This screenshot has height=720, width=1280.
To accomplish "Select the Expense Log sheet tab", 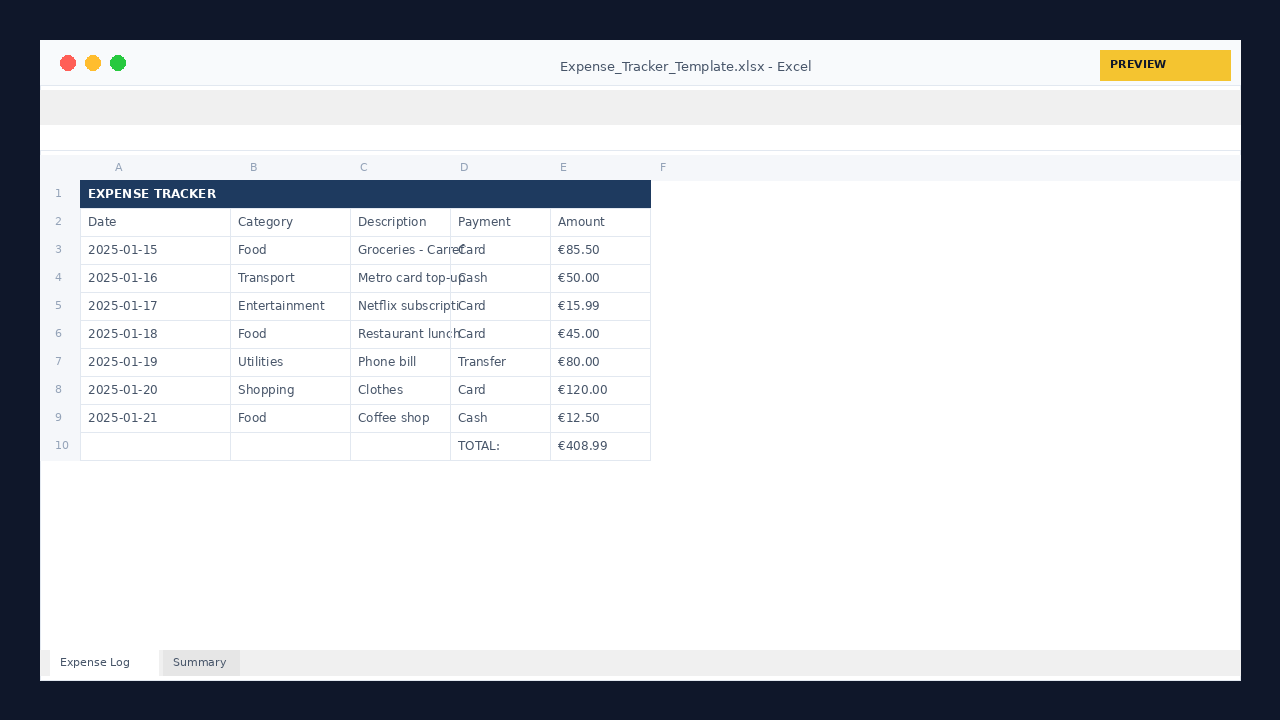I will (95, 662).
